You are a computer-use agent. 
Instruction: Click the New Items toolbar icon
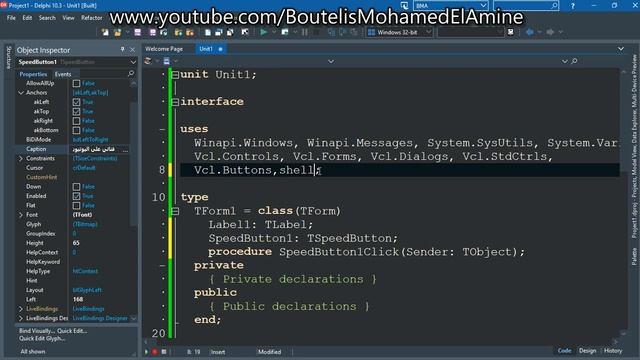coord(105,32)
